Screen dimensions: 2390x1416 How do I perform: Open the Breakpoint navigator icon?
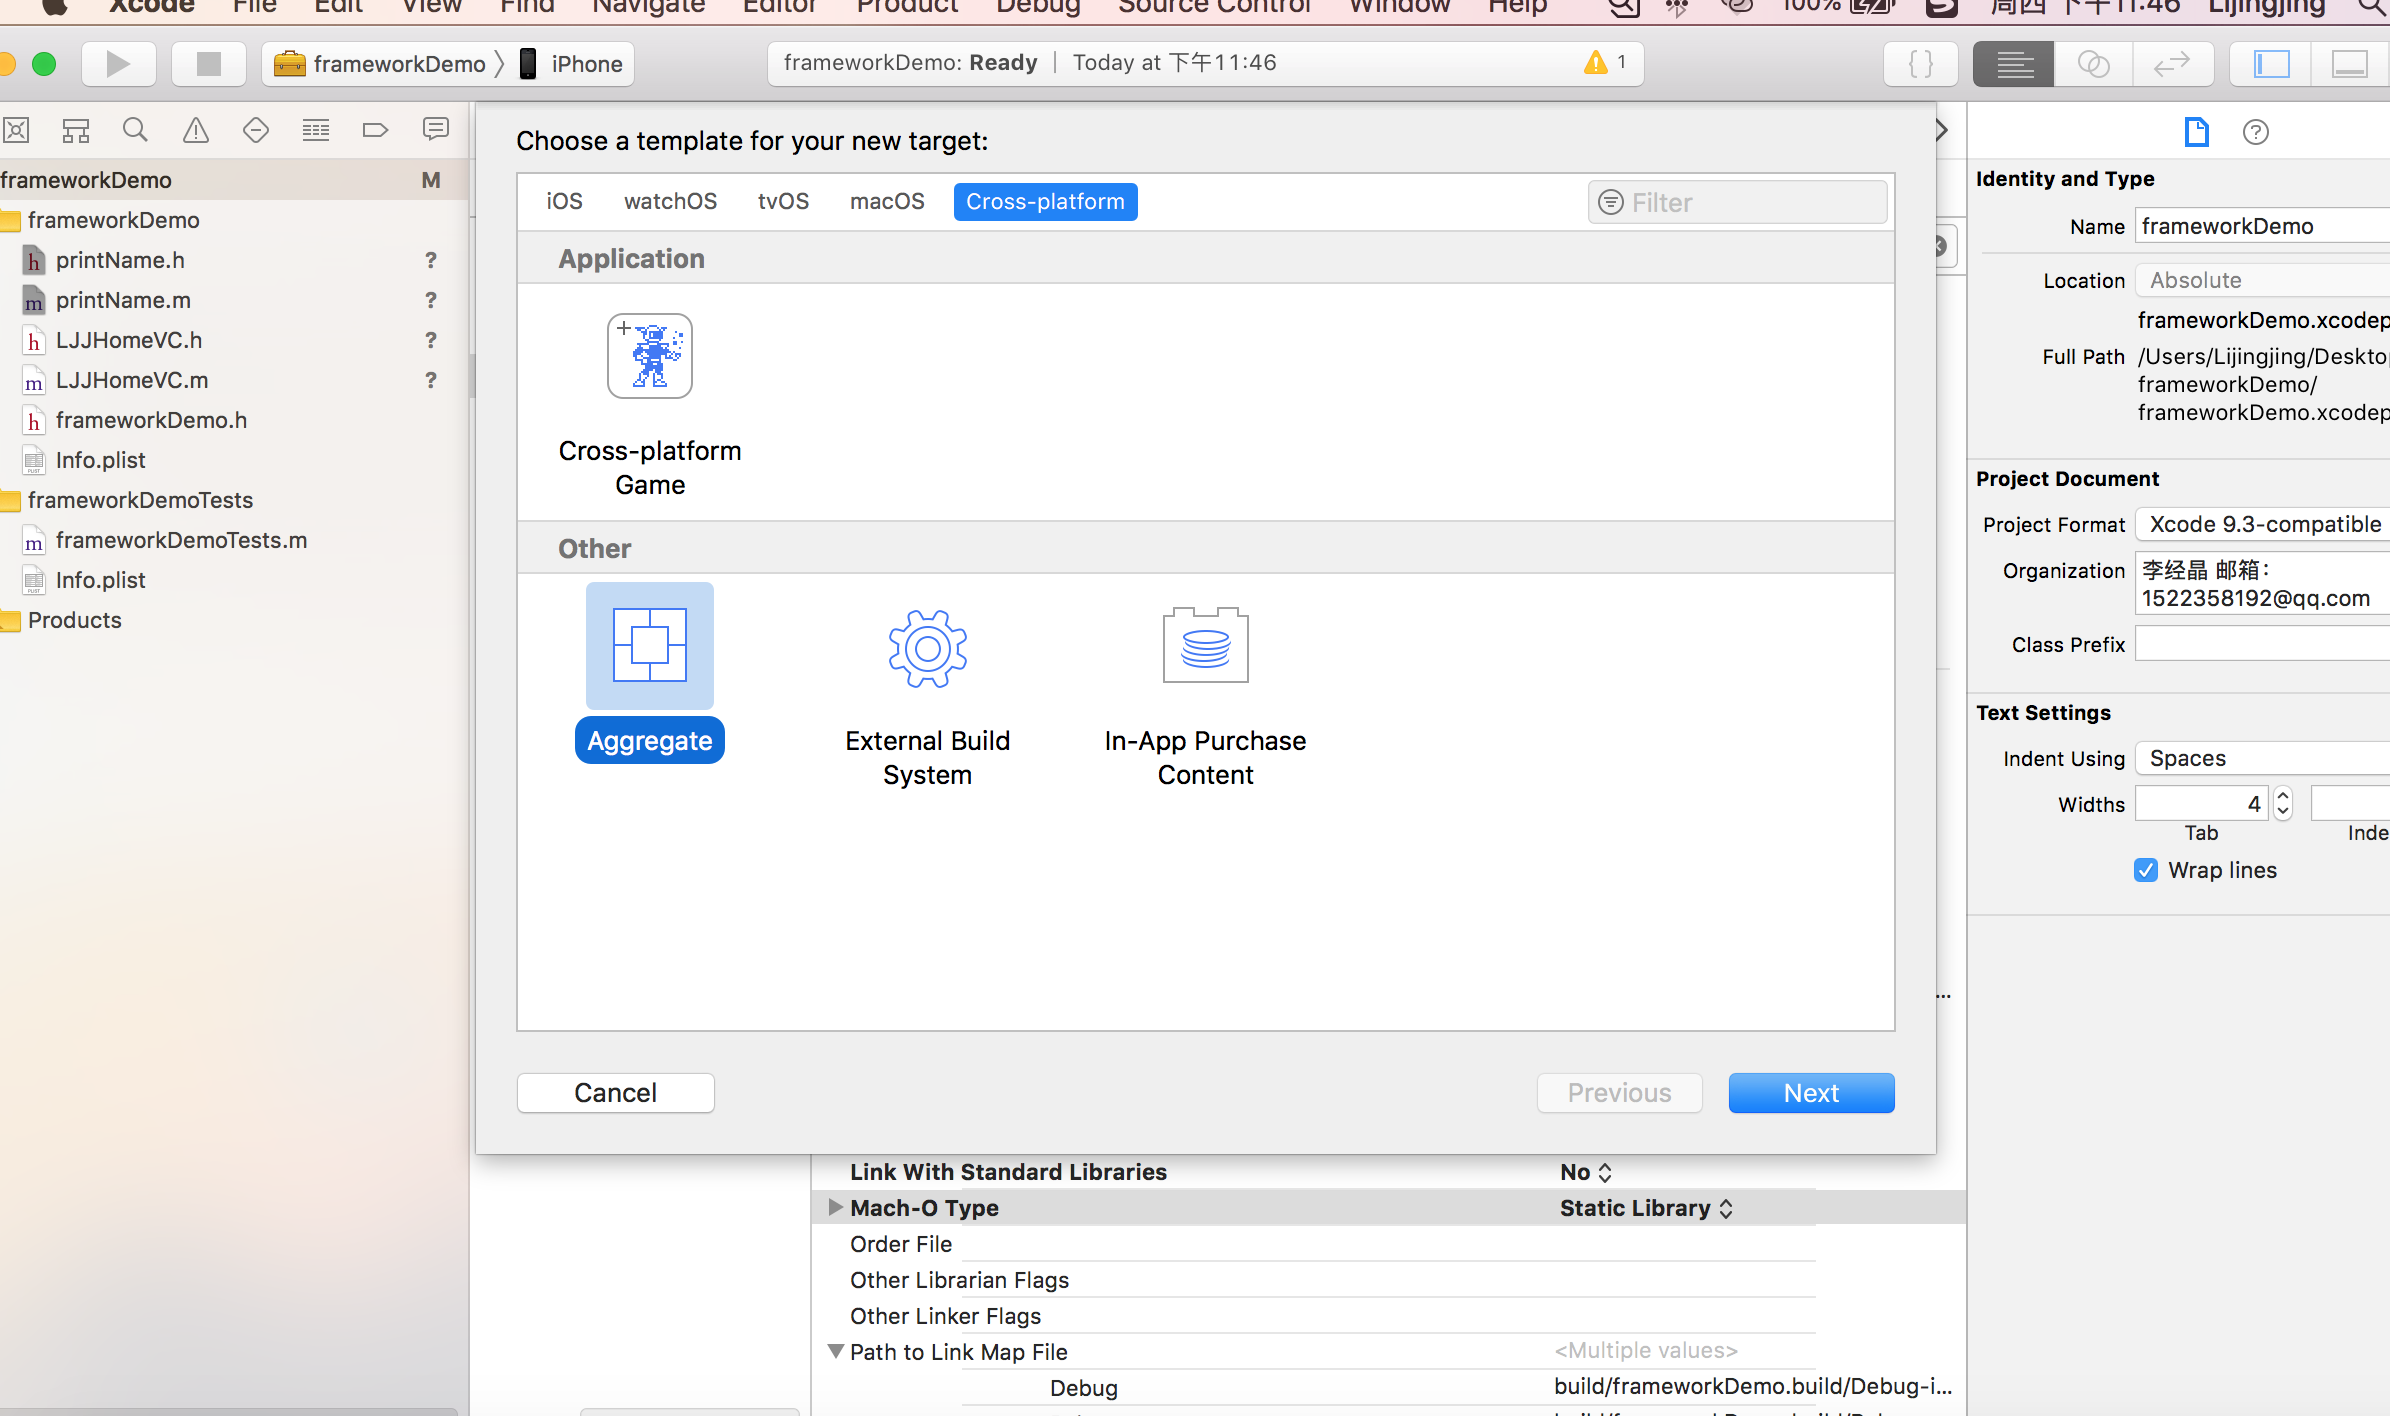[x=375, y=130]
